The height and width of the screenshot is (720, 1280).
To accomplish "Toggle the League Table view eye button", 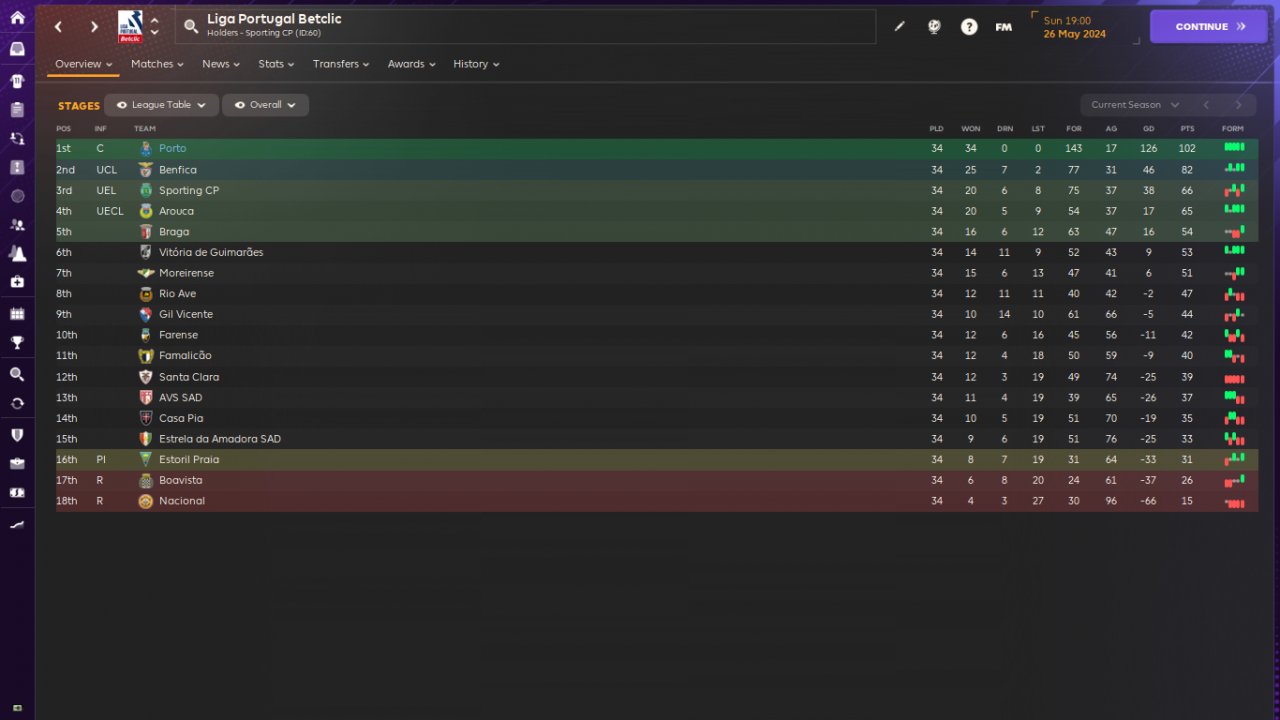I will [x=161, y=105].
